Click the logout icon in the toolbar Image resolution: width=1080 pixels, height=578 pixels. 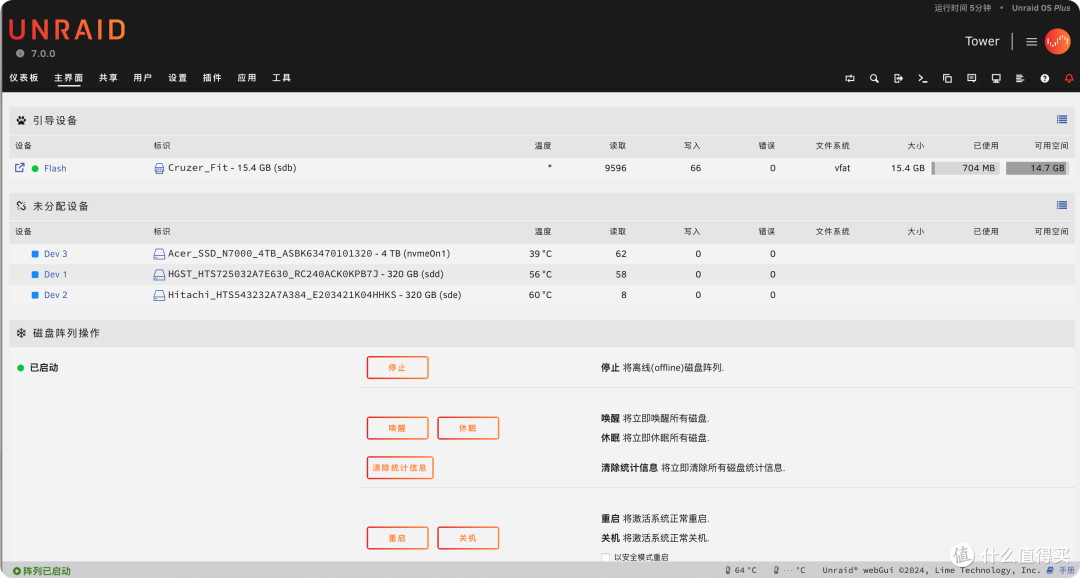tap(898, 79)
